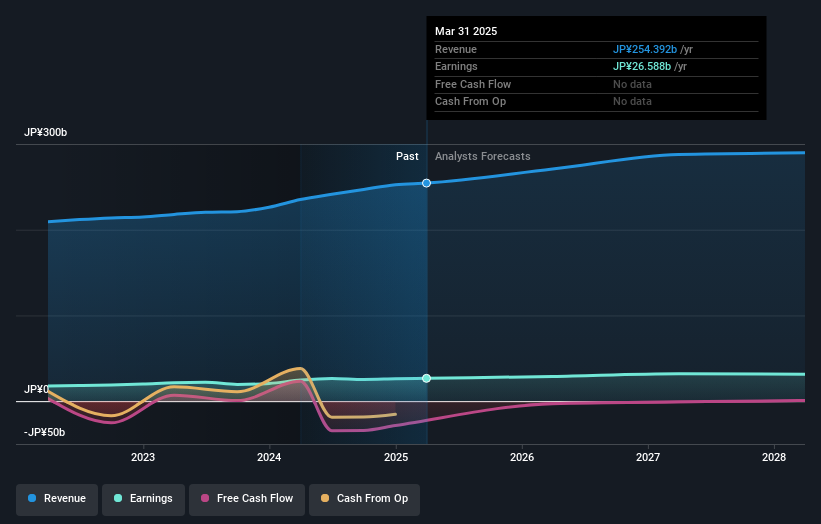Click the Earnings tooltip row label
The height and width of the screenshot is (524, 821).
tap(456, 66)
